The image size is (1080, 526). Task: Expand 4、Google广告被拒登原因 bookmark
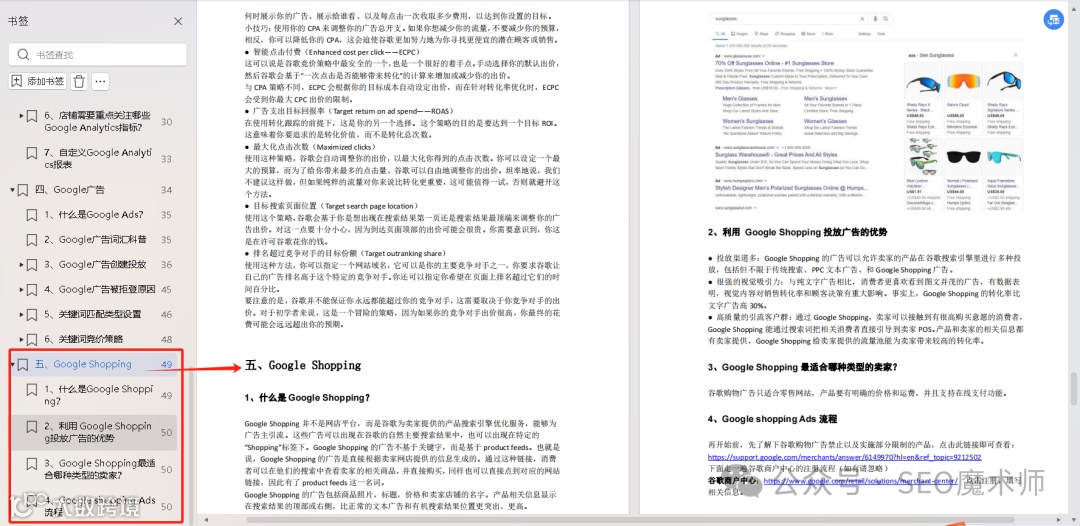point(21,289)
